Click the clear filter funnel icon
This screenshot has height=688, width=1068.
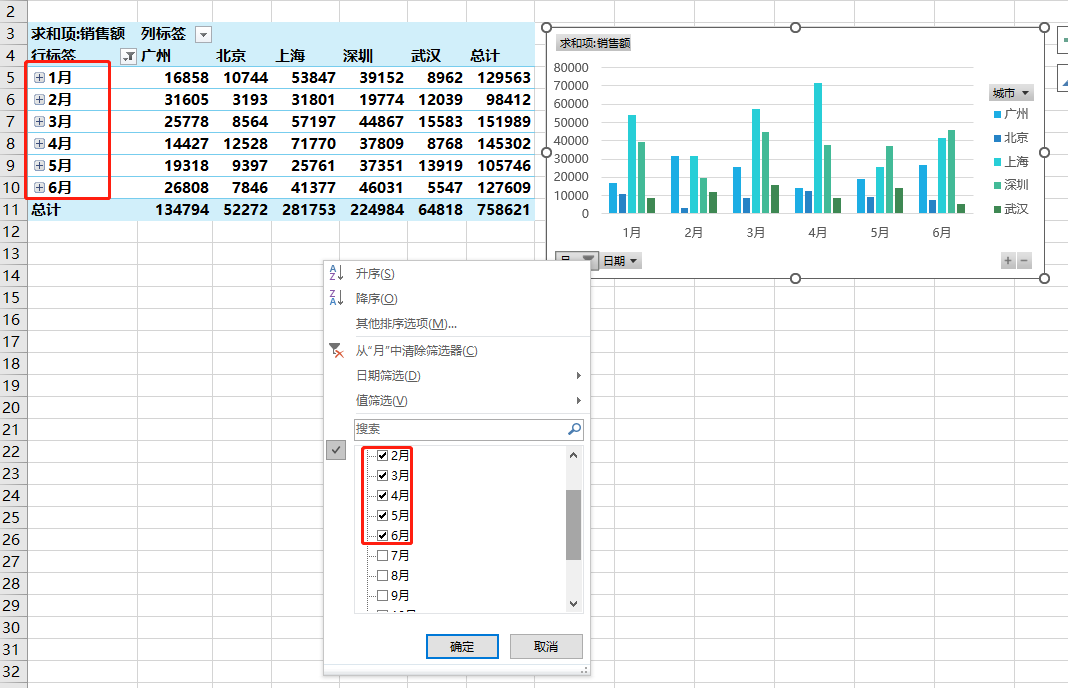(x=336, y=350)
